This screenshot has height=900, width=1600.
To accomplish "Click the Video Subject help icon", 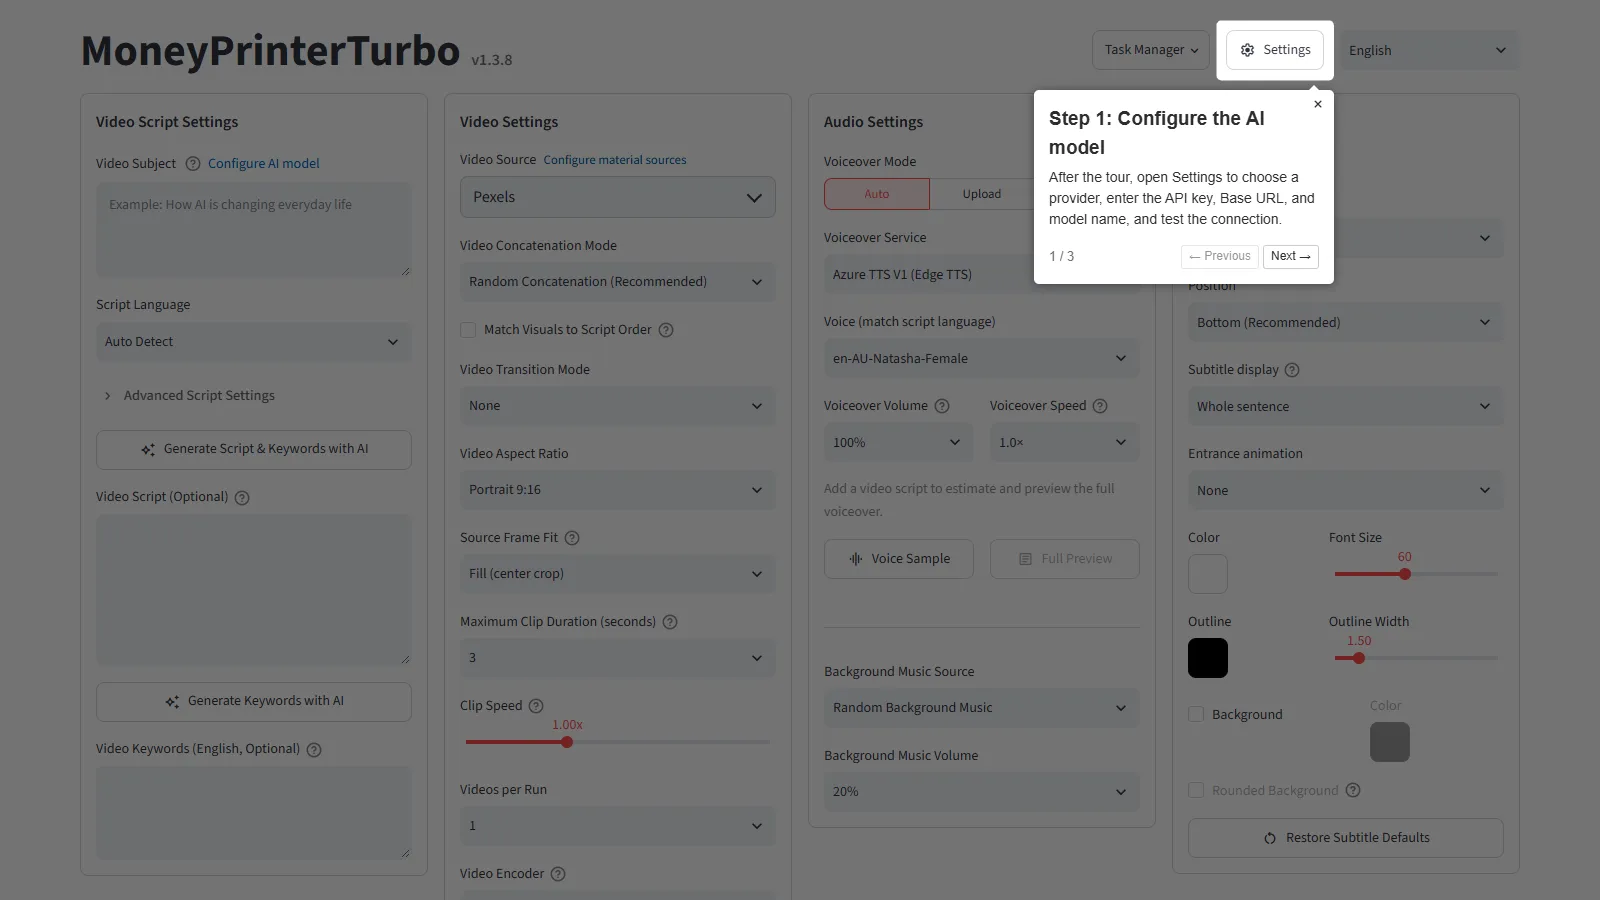I will [x=193, y=164].
